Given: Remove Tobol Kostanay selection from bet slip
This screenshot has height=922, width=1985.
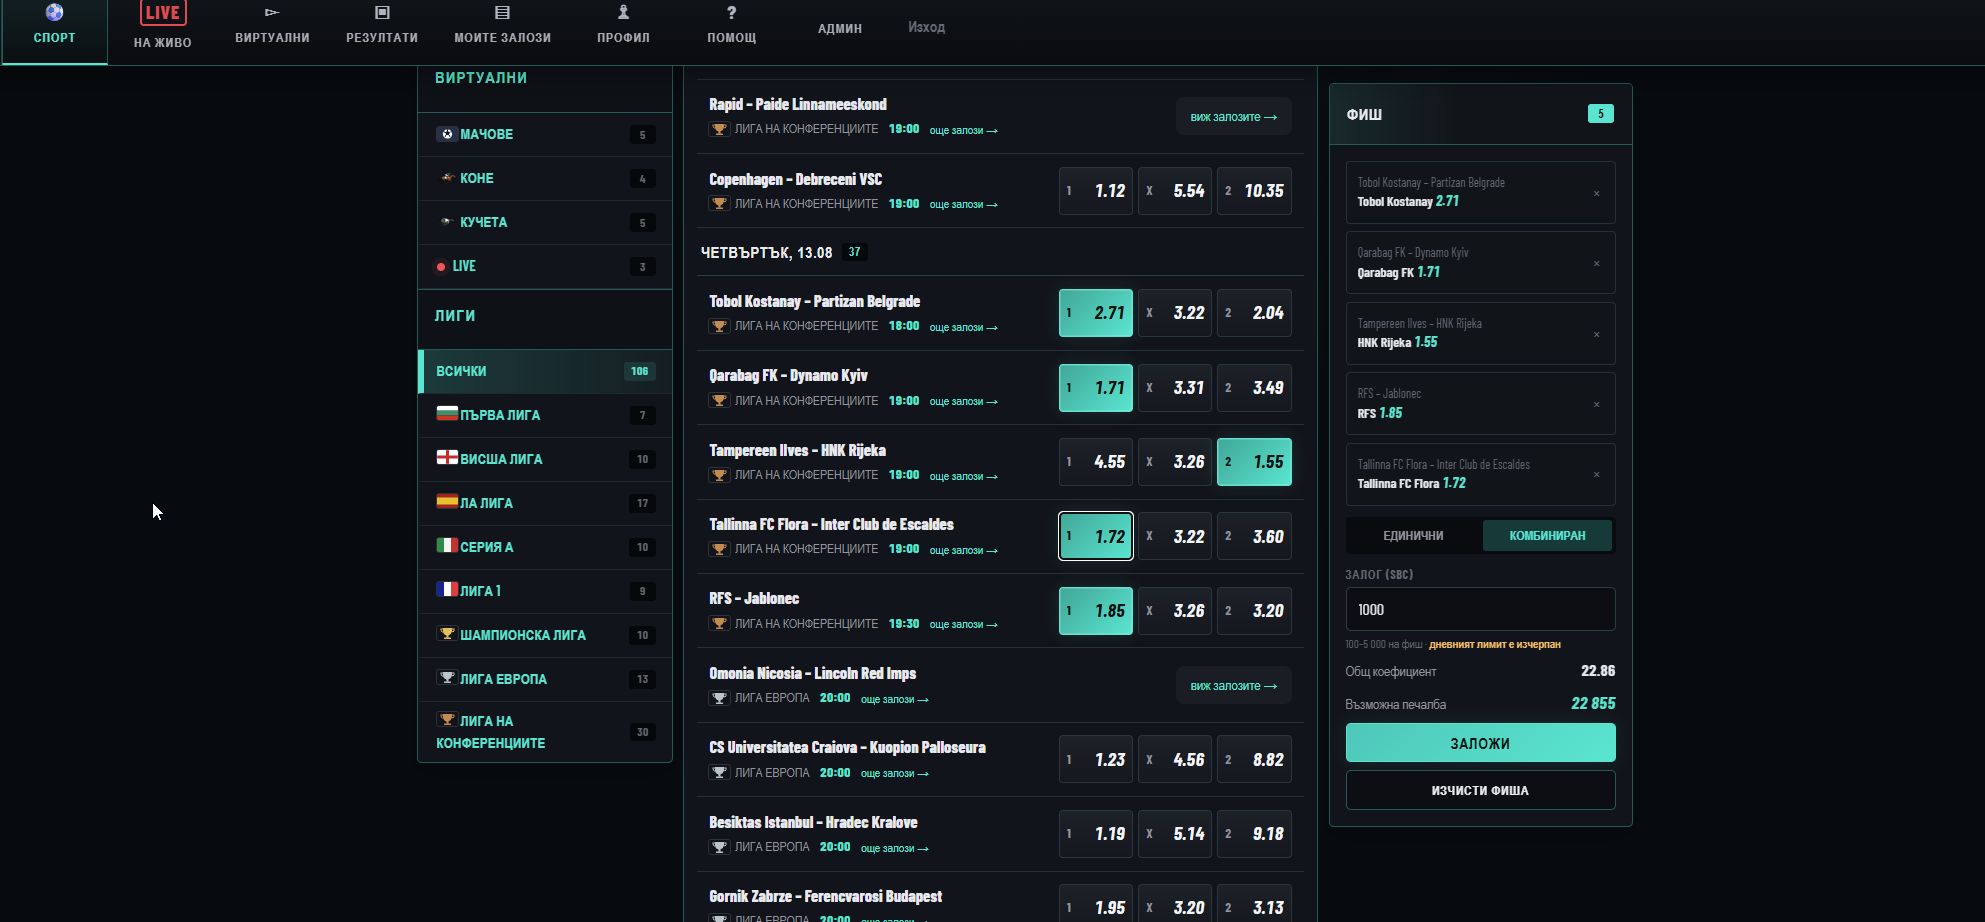Looking at the screenshot, I should tap(1596, 193).
